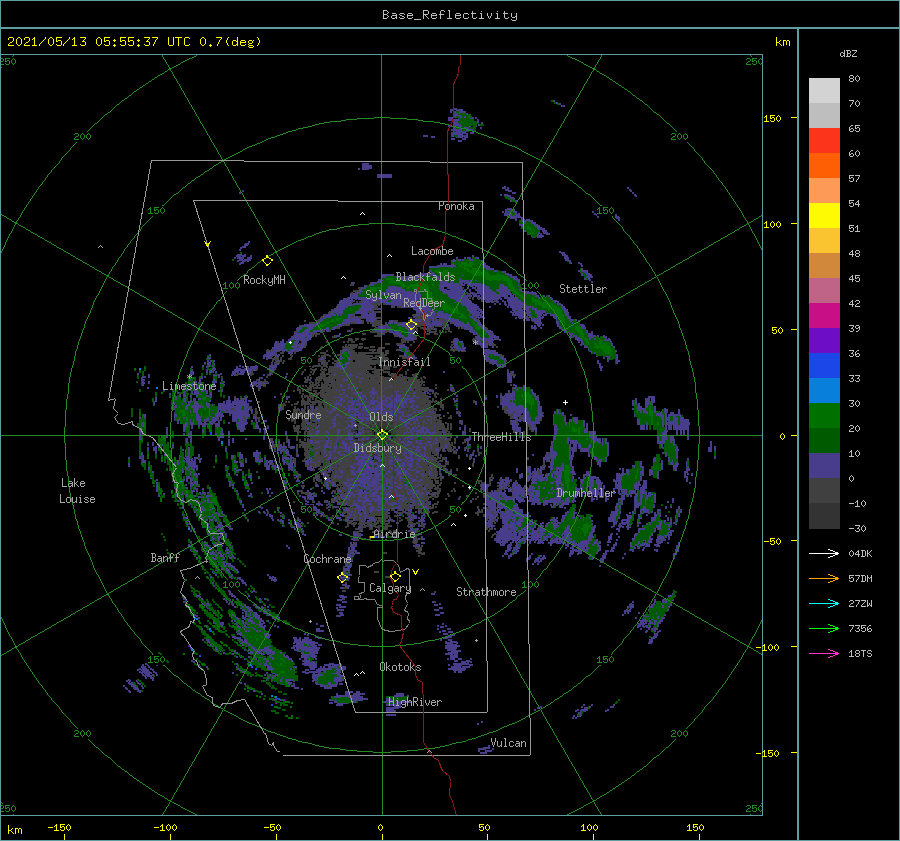Click the -30 value in dBZ legend

(857, 528)
